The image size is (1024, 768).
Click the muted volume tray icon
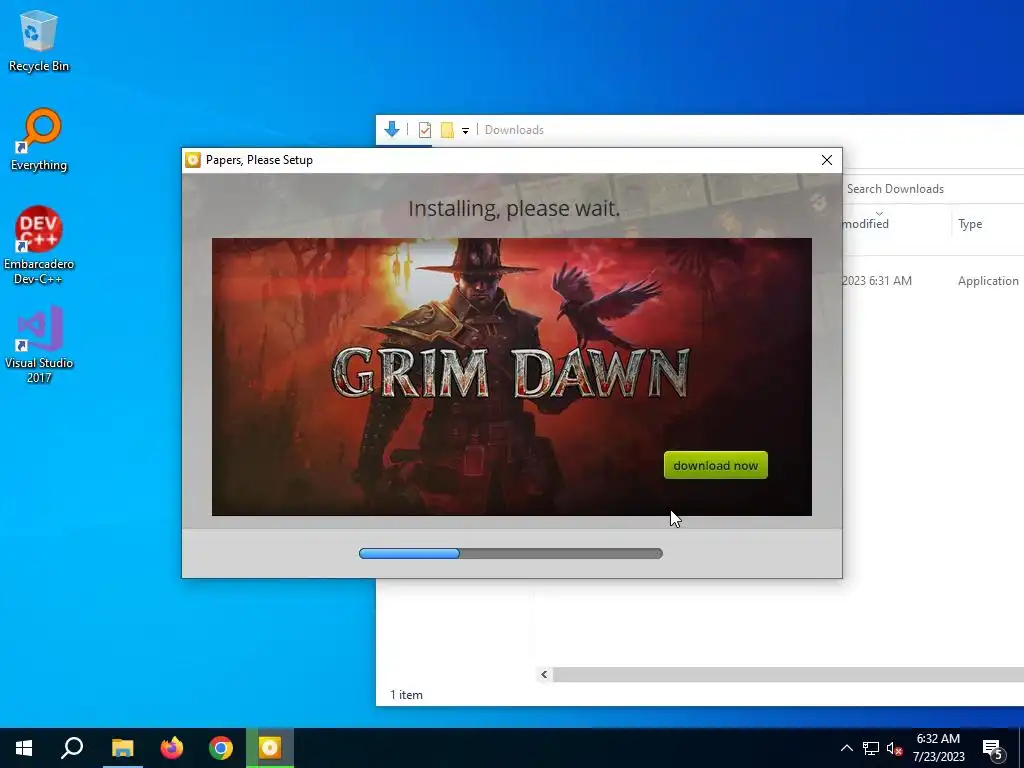point(894,748)
